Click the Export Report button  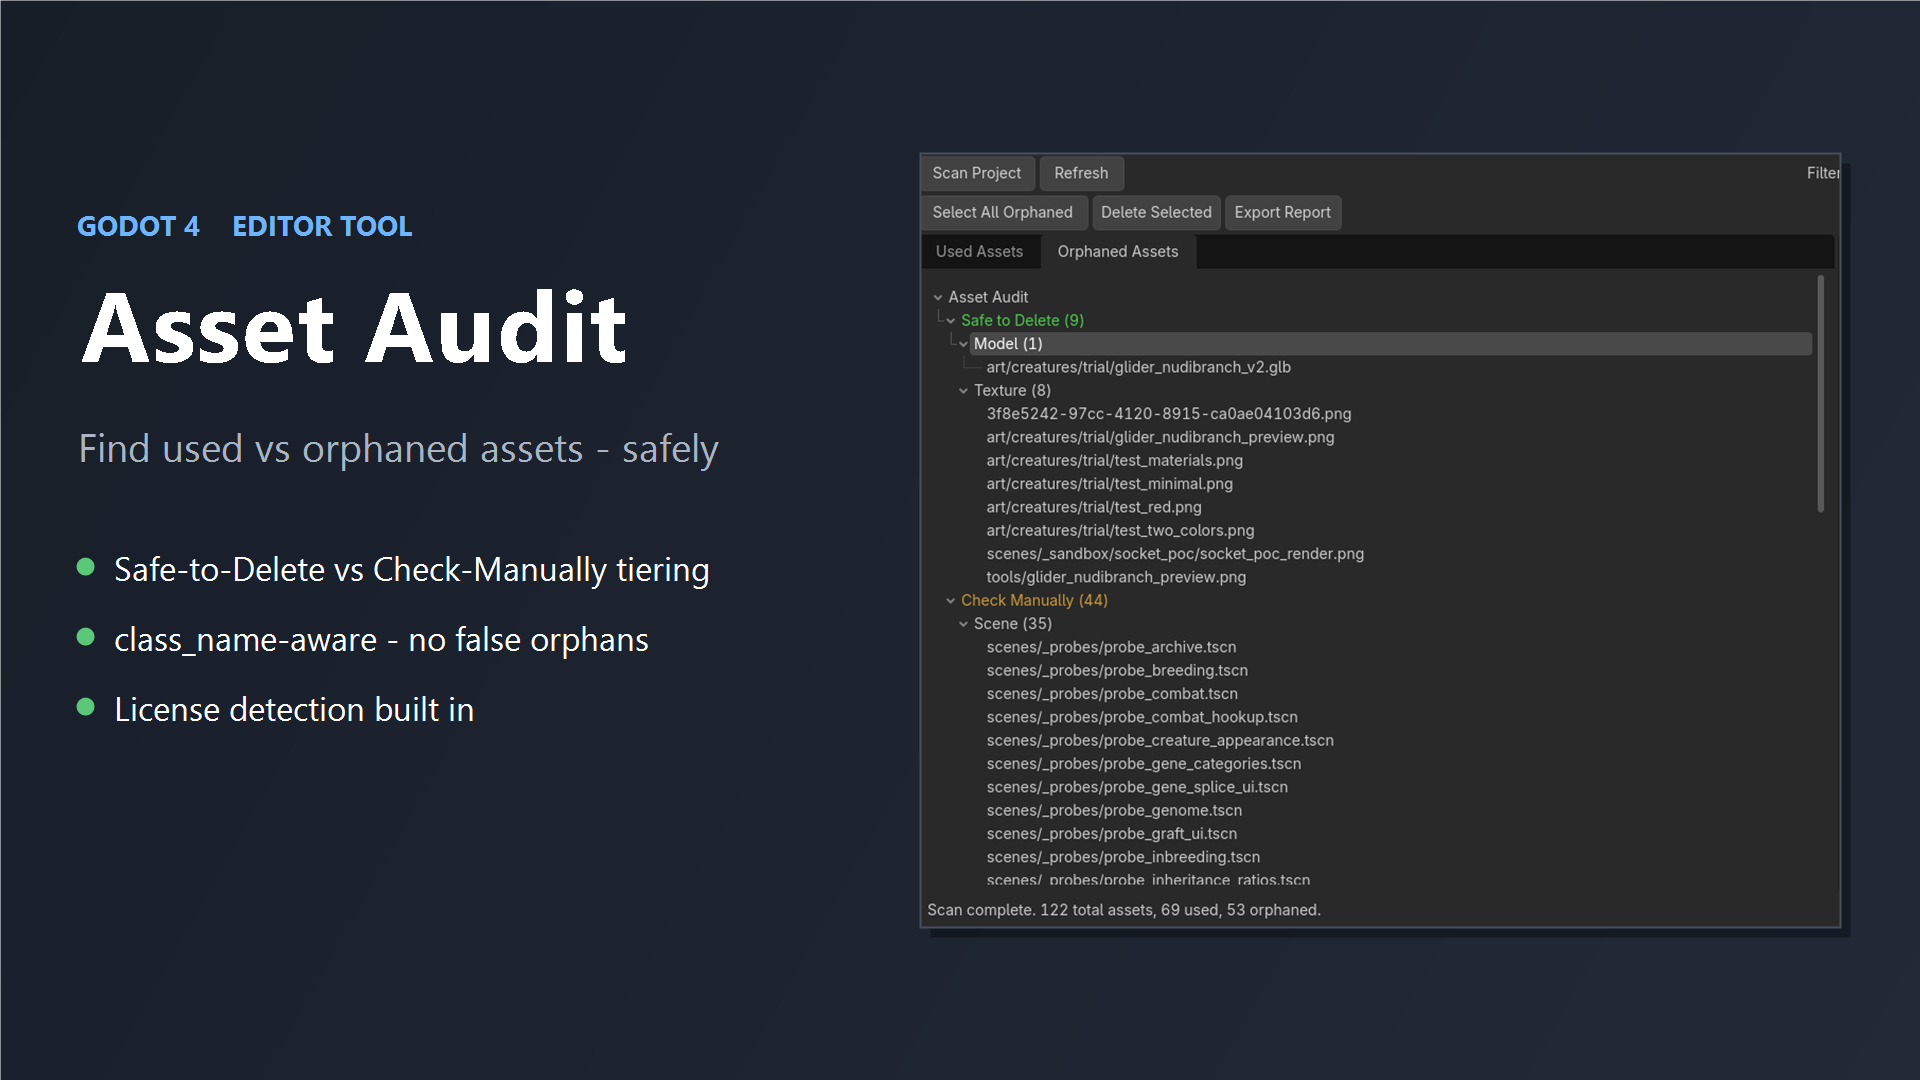(1282, 212)
